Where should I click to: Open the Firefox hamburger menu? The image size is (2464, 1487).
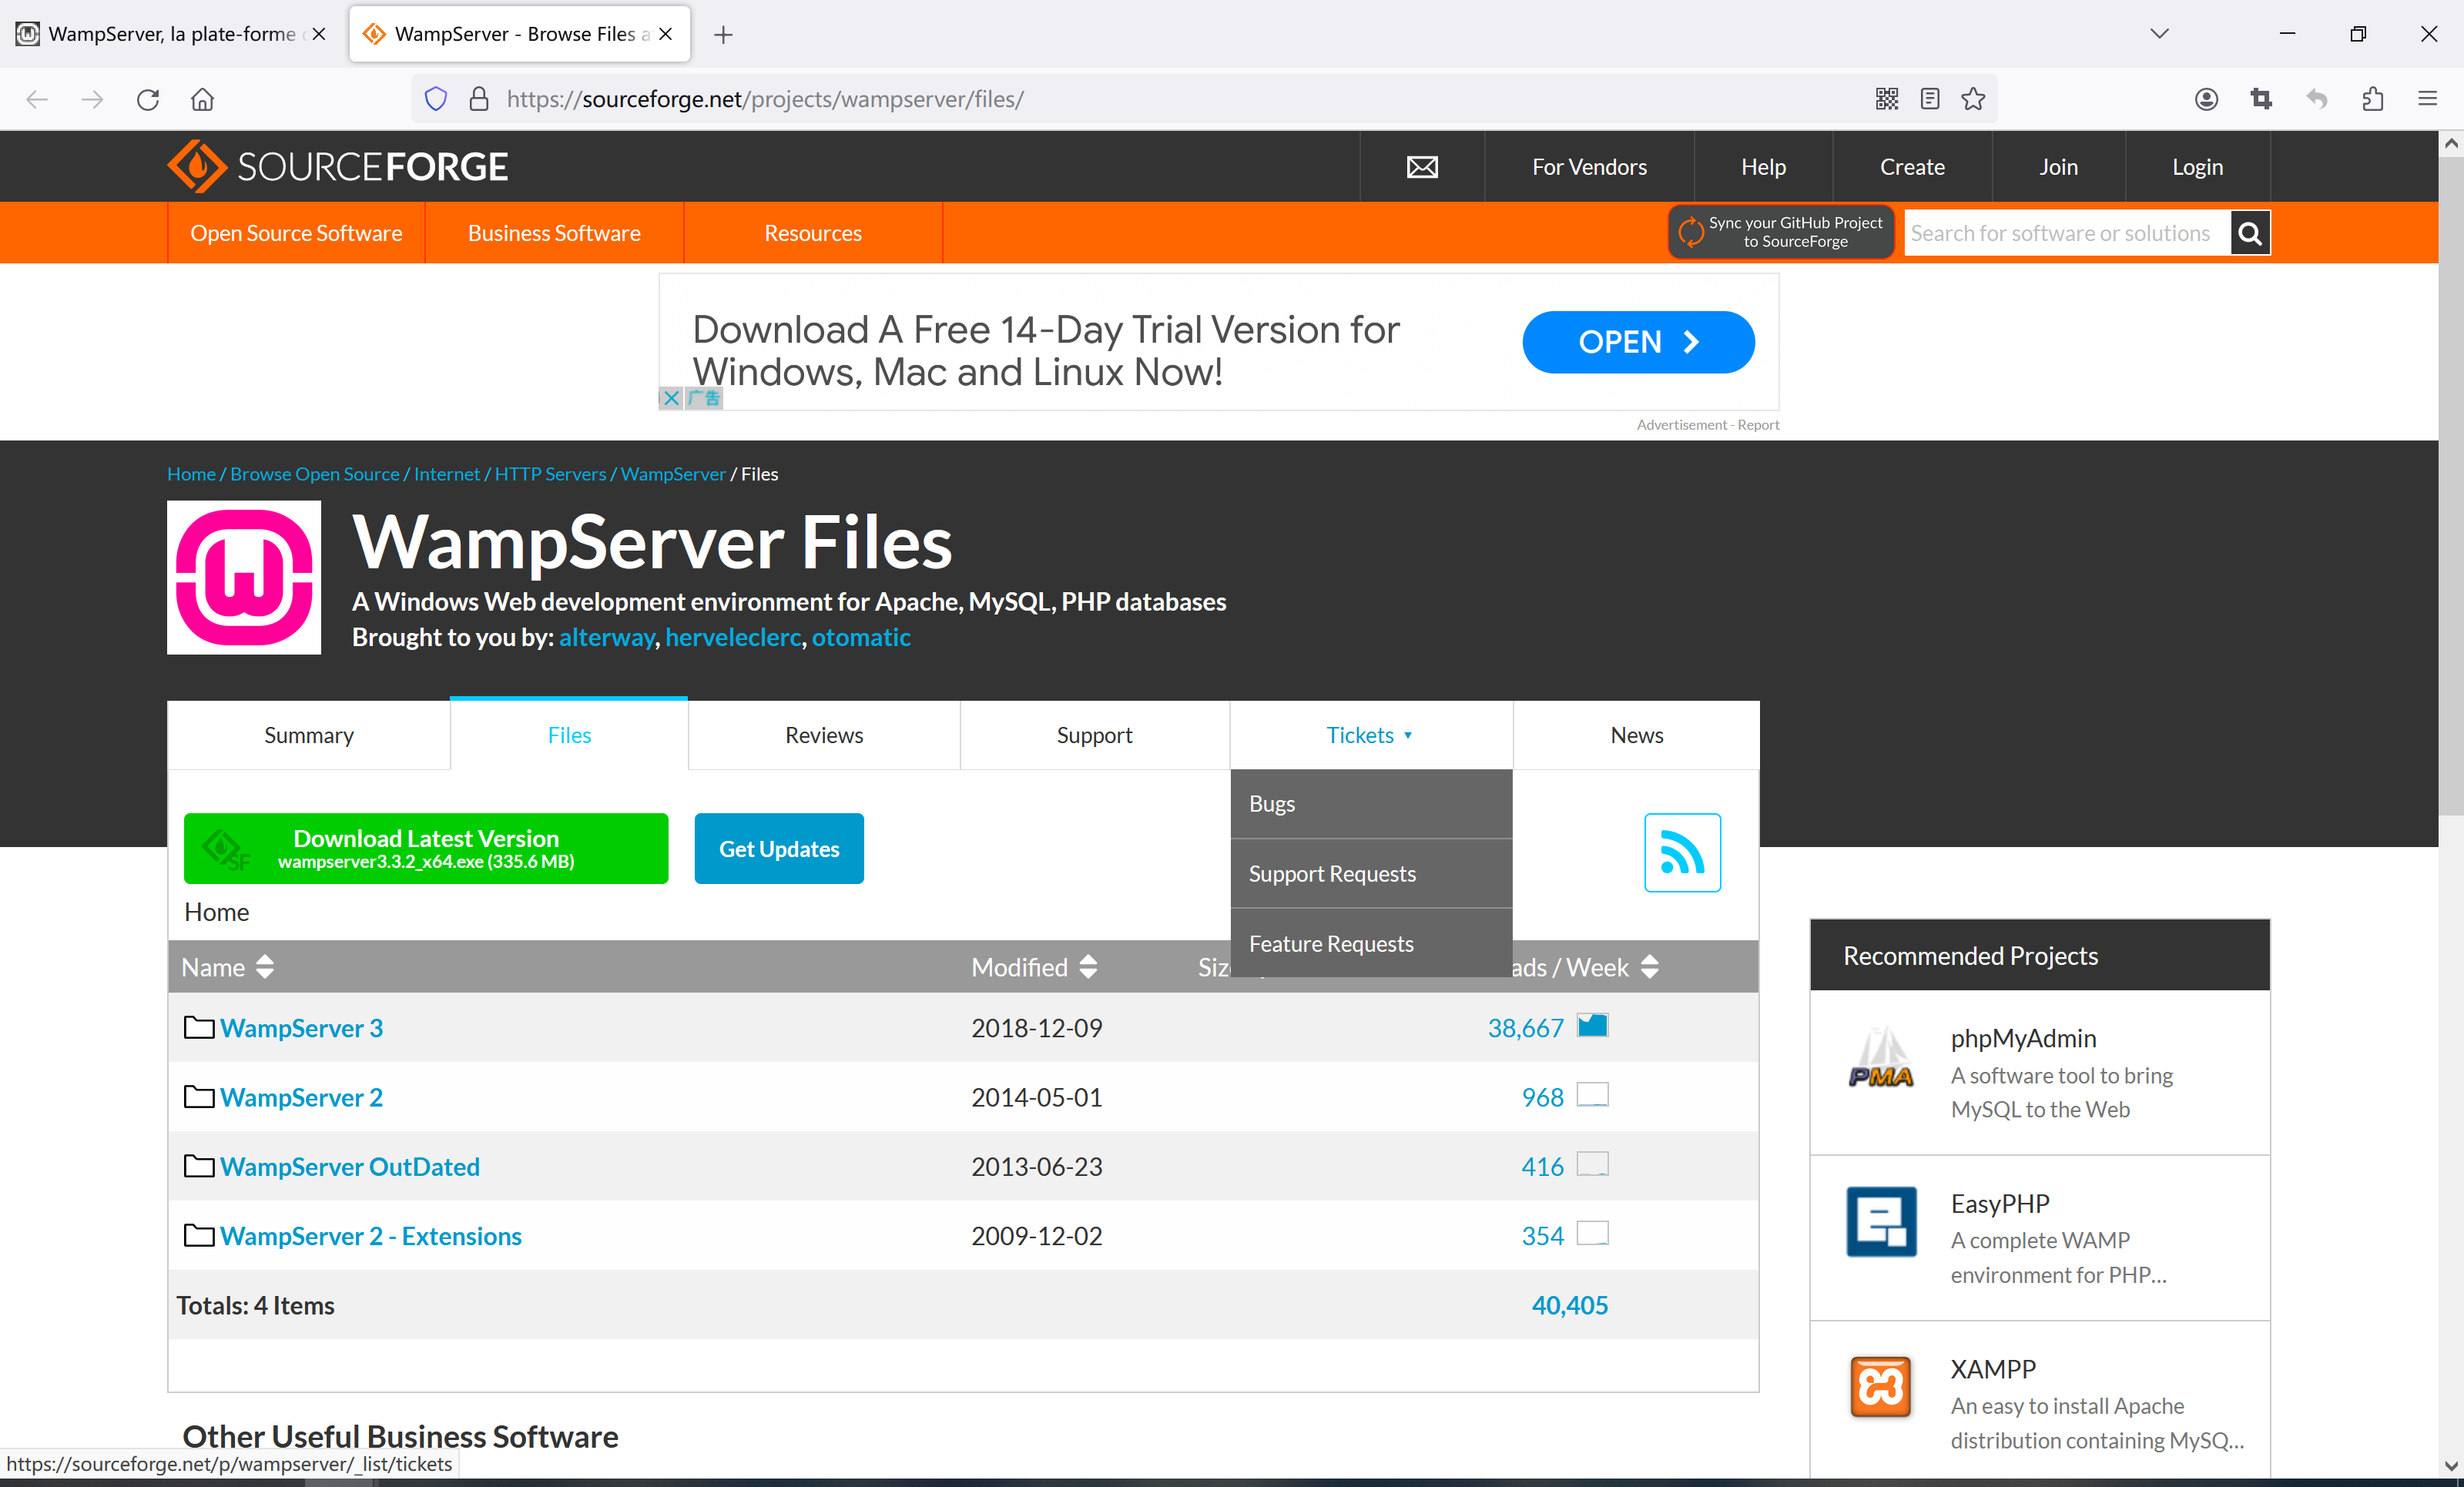click(x=2428, y=99)
